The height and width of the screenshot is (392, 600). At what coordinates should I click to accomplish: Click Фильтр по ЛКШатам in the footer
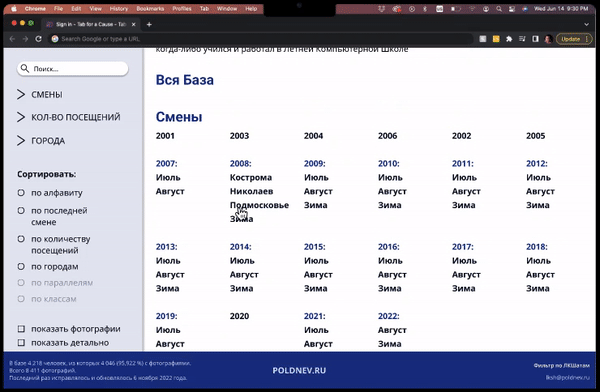562,366
